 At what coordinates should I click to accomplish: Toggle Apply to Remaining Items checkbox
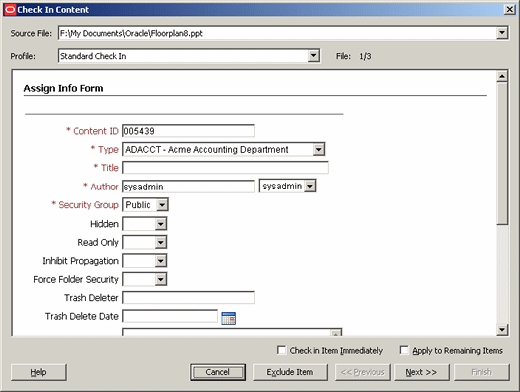(404, 350)
